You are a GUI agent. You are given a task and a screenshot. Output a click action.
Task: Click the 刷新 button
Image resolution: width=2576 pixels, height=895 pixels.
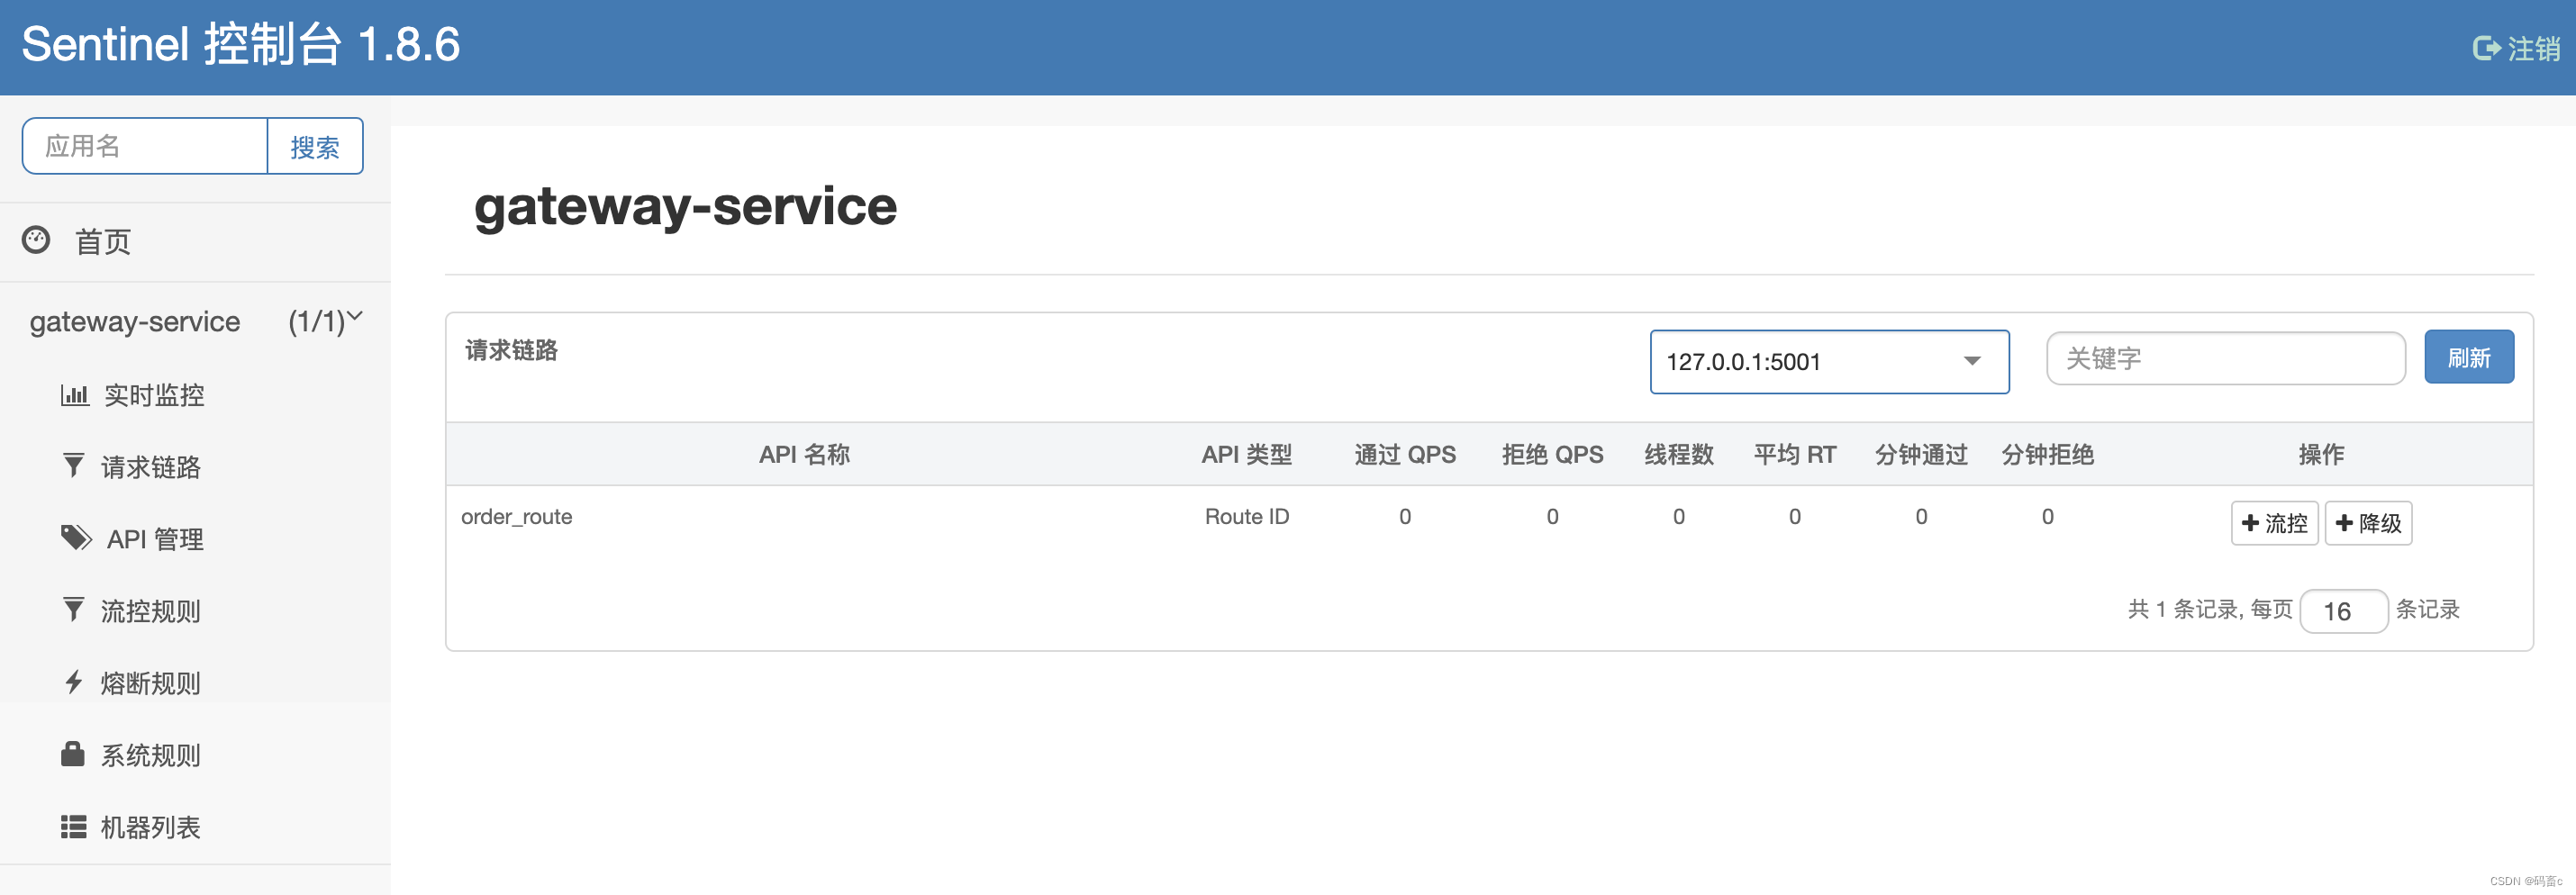click(2468, 357)
